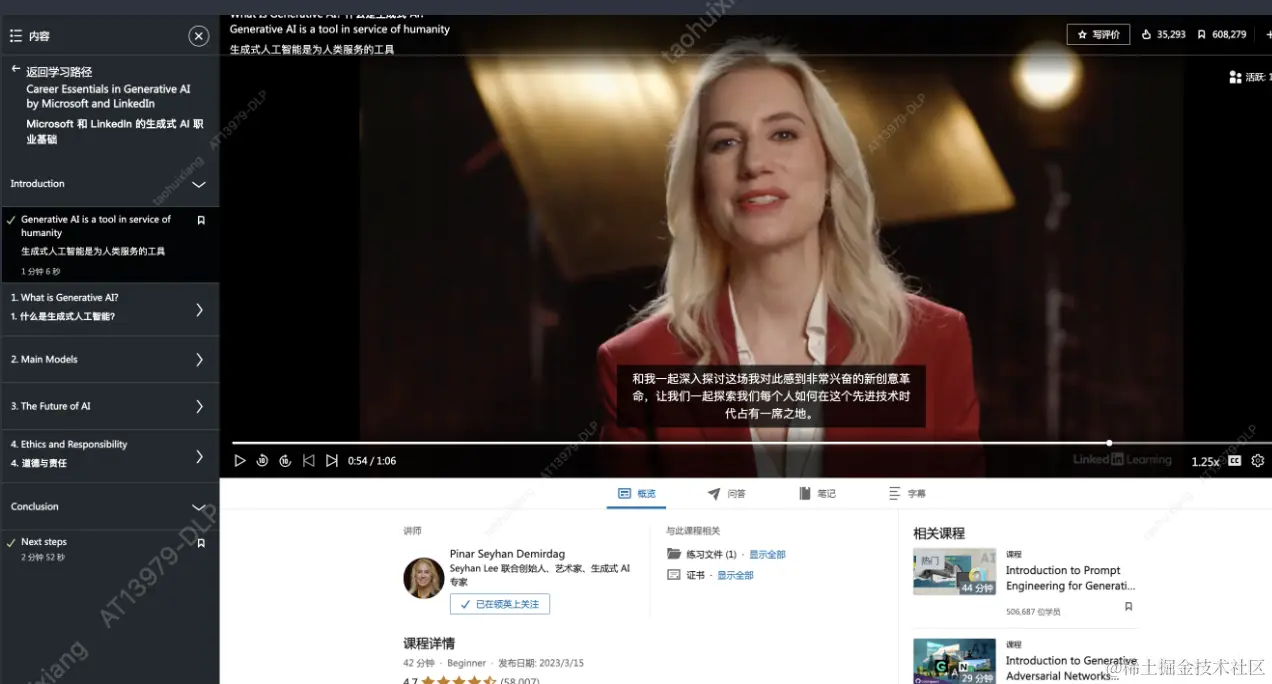This screenshot has width=1272, height=684.
Task: Skip forward 10 seconds
Action: click(285, 461)
